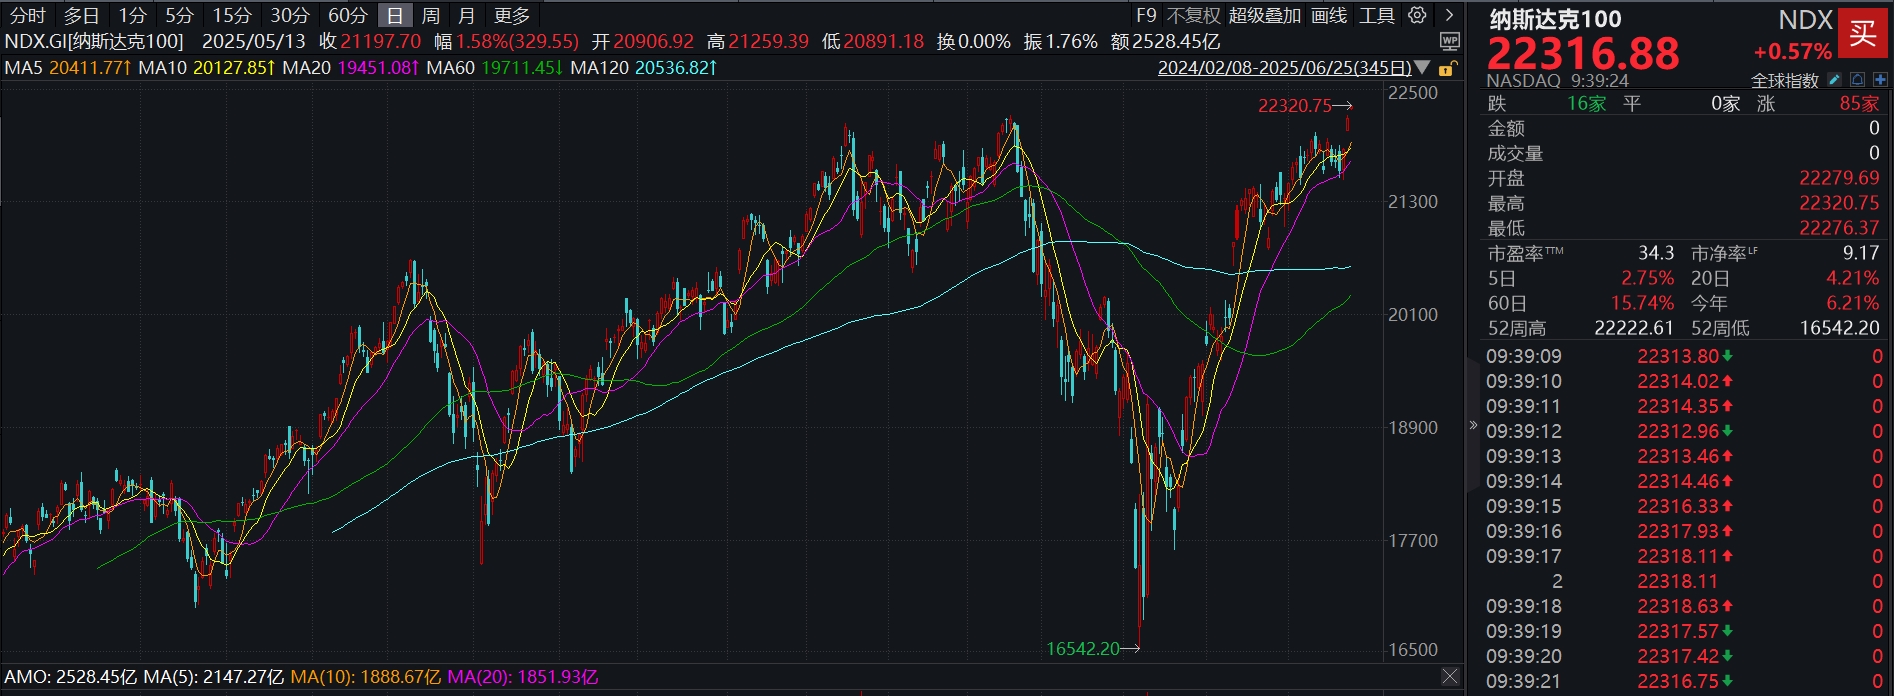Click the 今年 change value 6.21%
Image resolution: width=1894 pixels, height=696 pixels.
[1853, 303]
